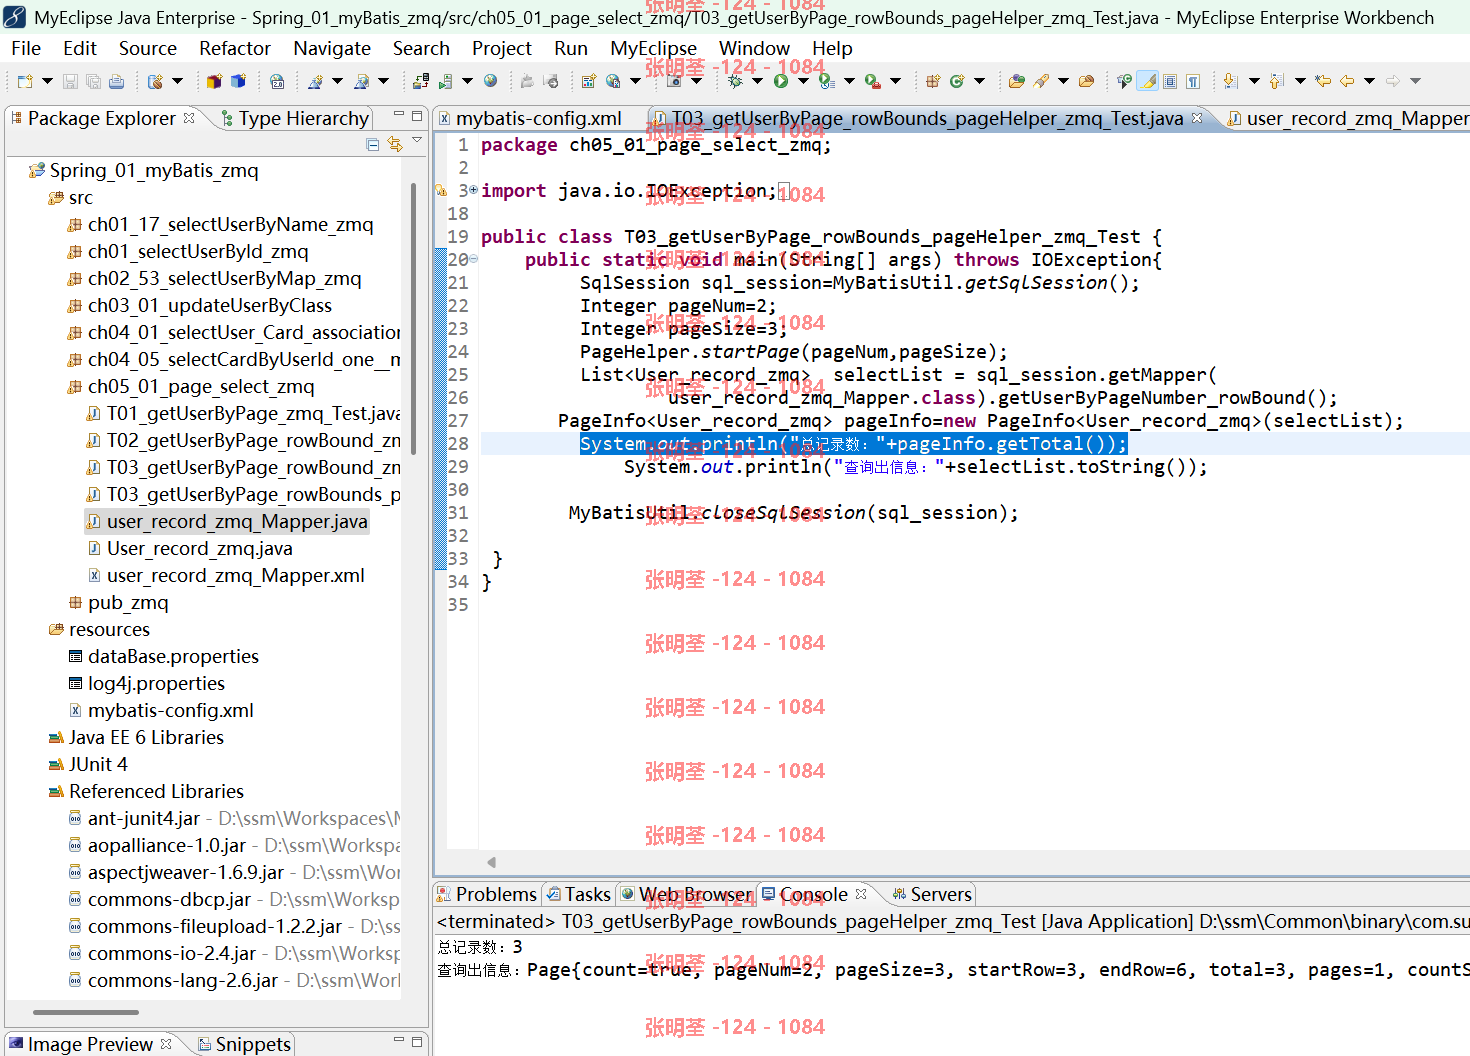Open dropdown next to green Run icon
This screenshot has width=1470, height=1056.
(x=803, y=81)
